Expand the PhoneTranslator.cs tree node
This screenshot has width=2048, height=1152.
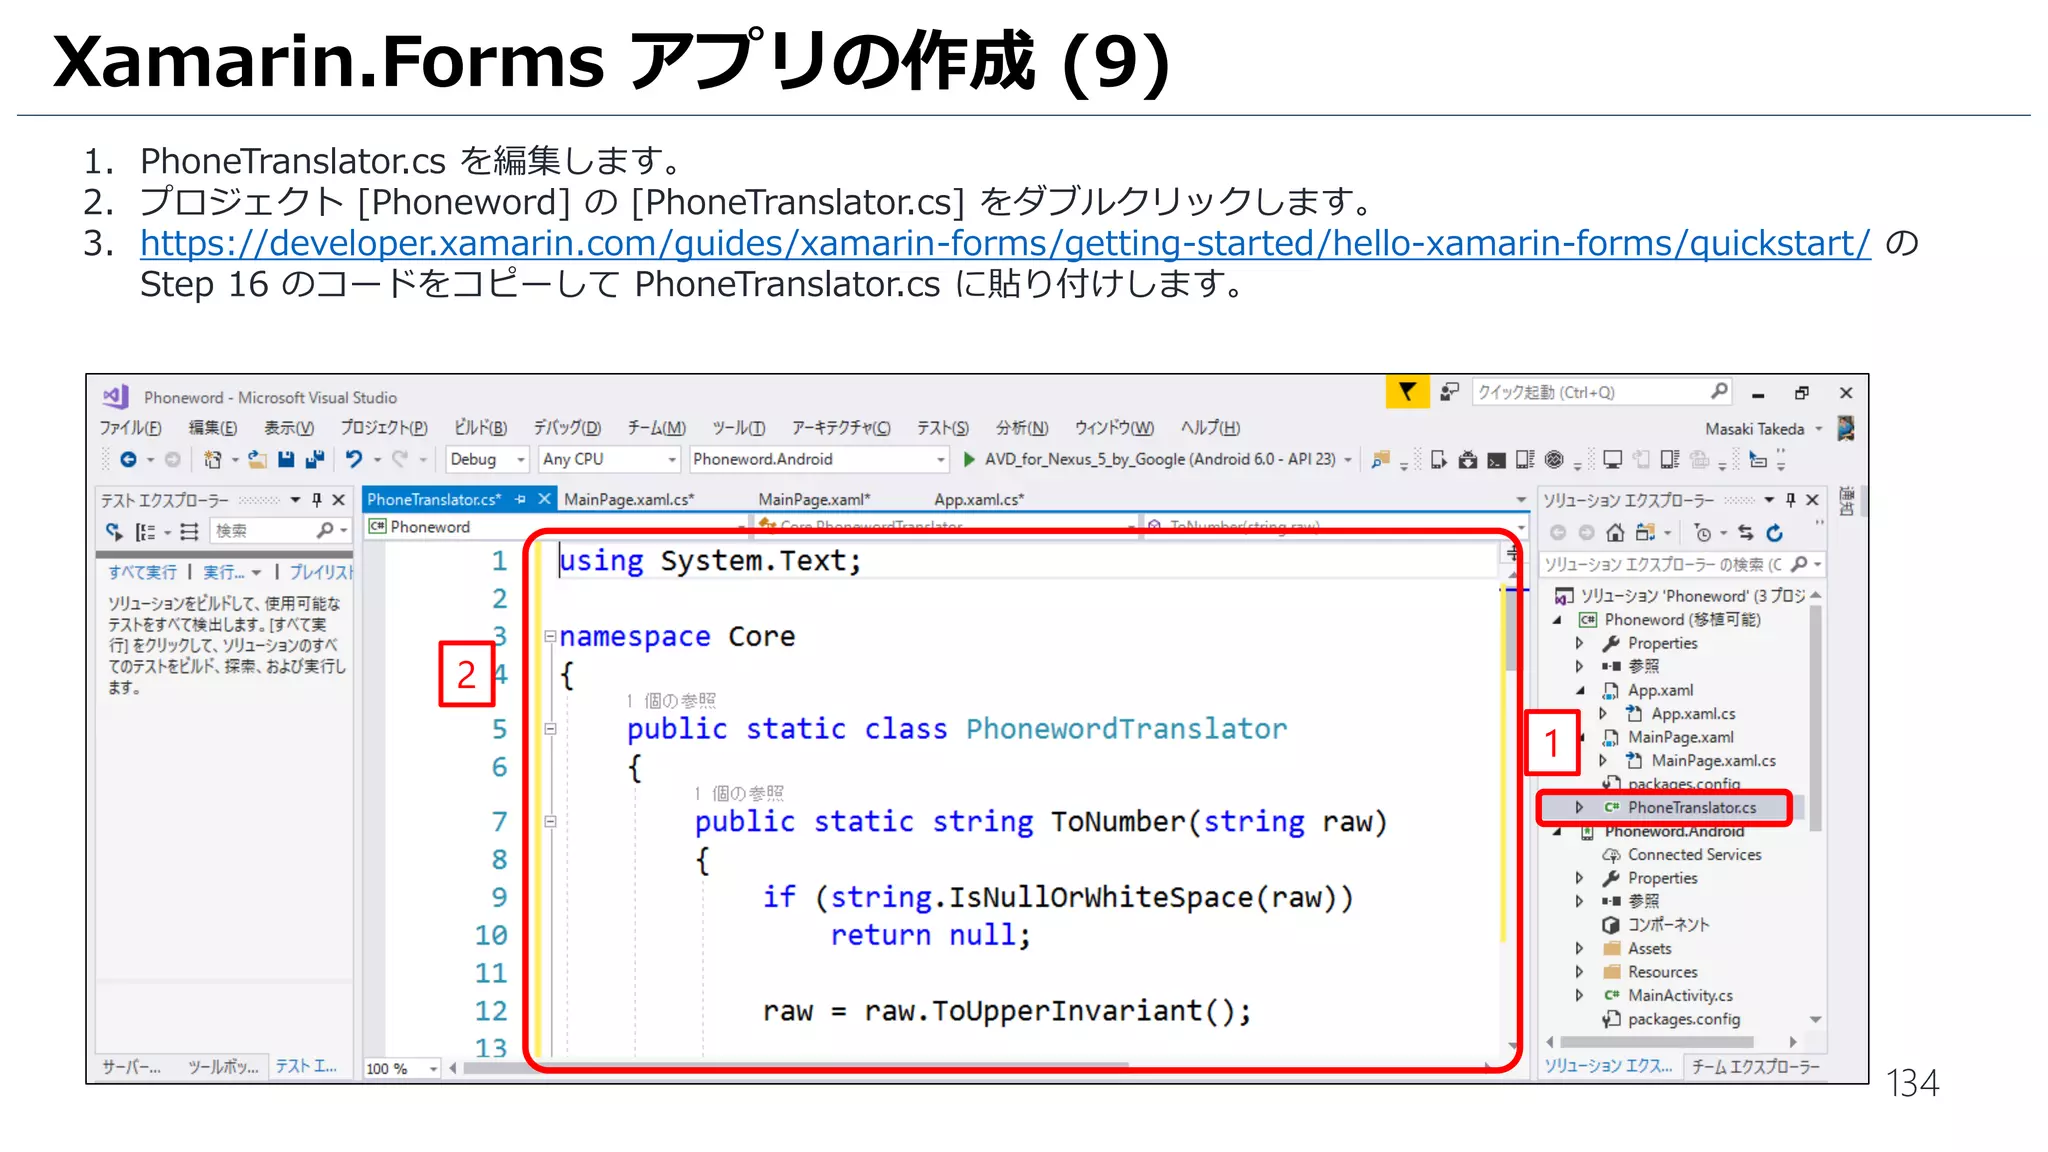pos(1579,807)
